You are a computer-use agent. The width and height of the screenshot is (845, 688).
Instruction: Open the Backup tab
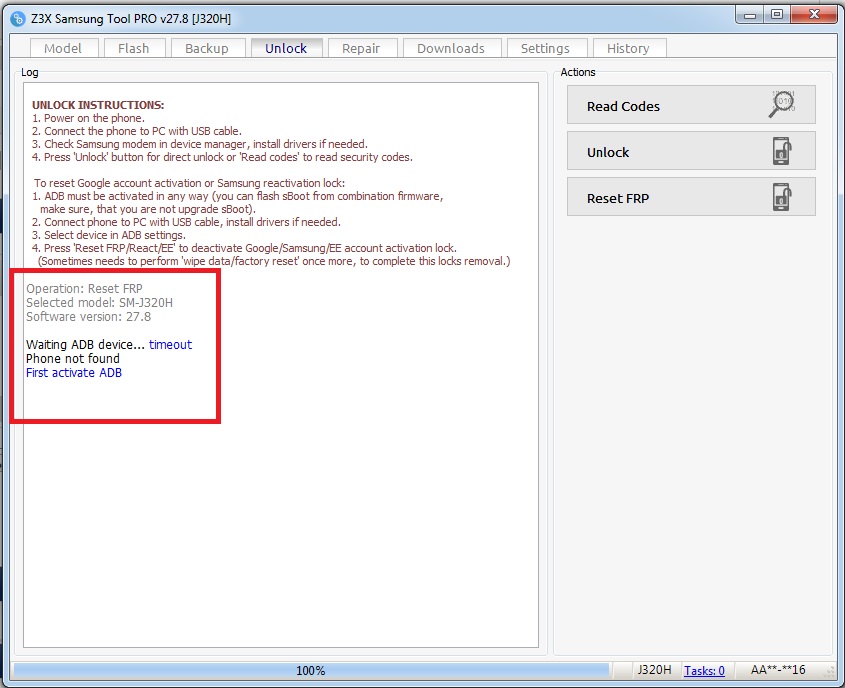pos(207,48)
